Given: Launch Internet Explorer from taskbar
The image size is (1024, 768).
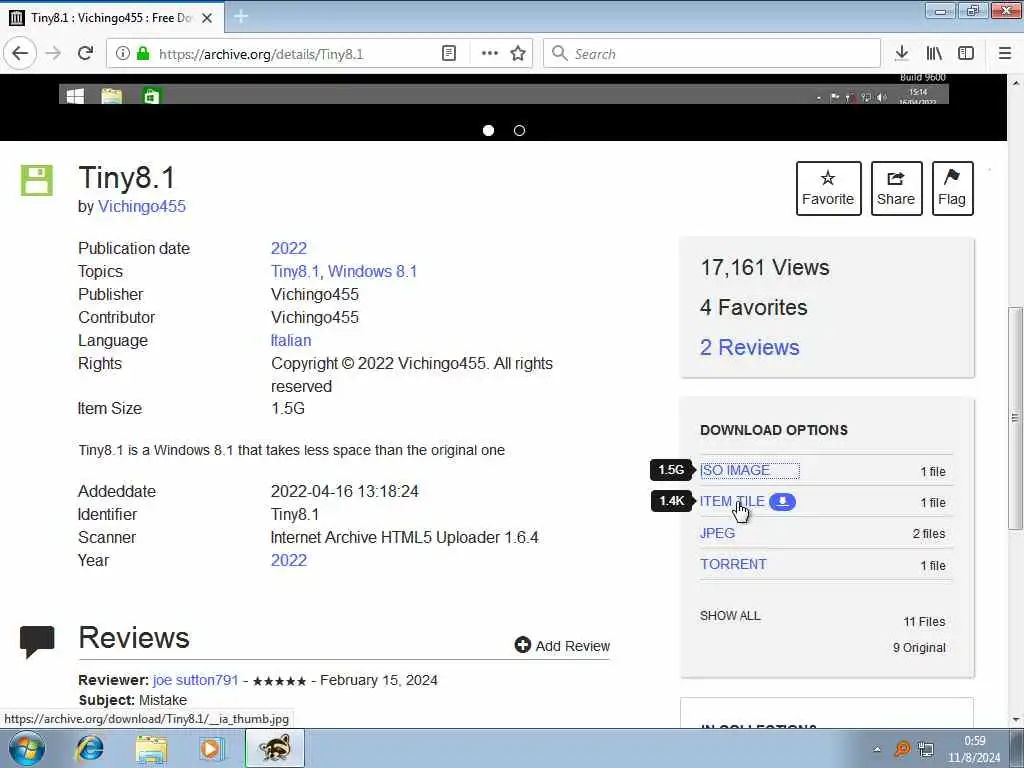Looking at the screenshot, I should (x=89, y=748).
